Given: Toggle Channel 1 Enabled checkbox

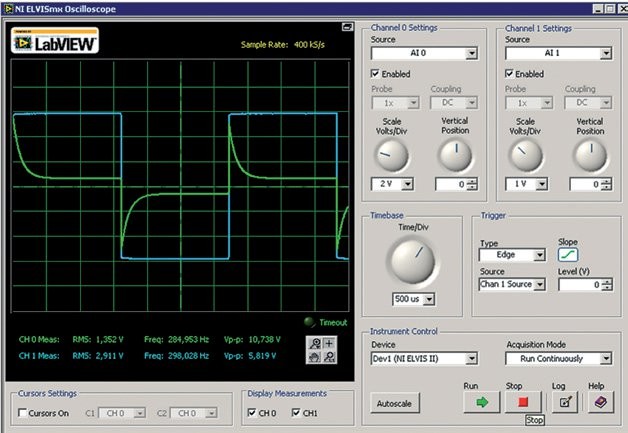Looking at the screenshot, I should point(509,74).
